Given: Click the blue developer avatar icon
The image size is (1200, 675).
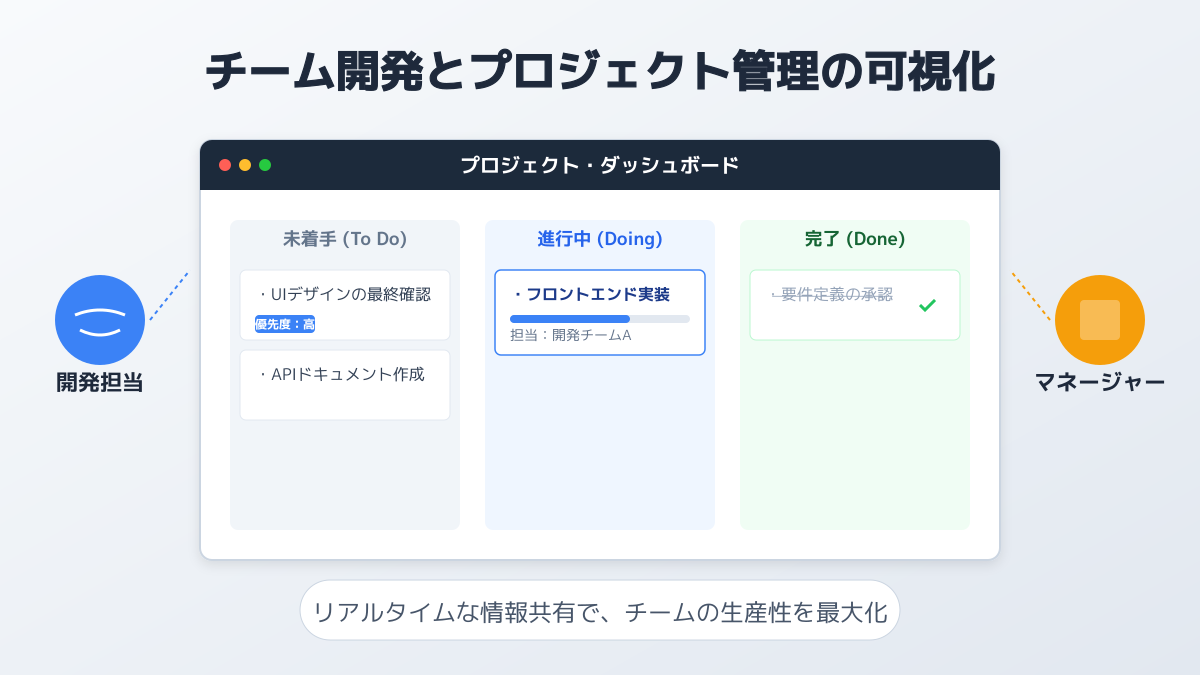Looking at the screenshot, I should [x=100, y=320].
